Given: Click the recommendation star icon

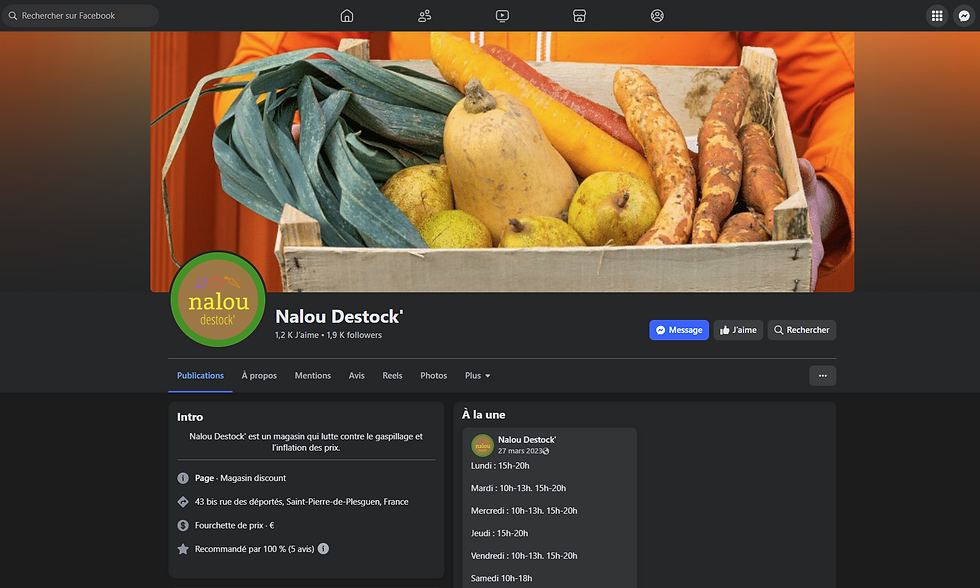Looking at the screenshot, I should click(x=182, y=549).
